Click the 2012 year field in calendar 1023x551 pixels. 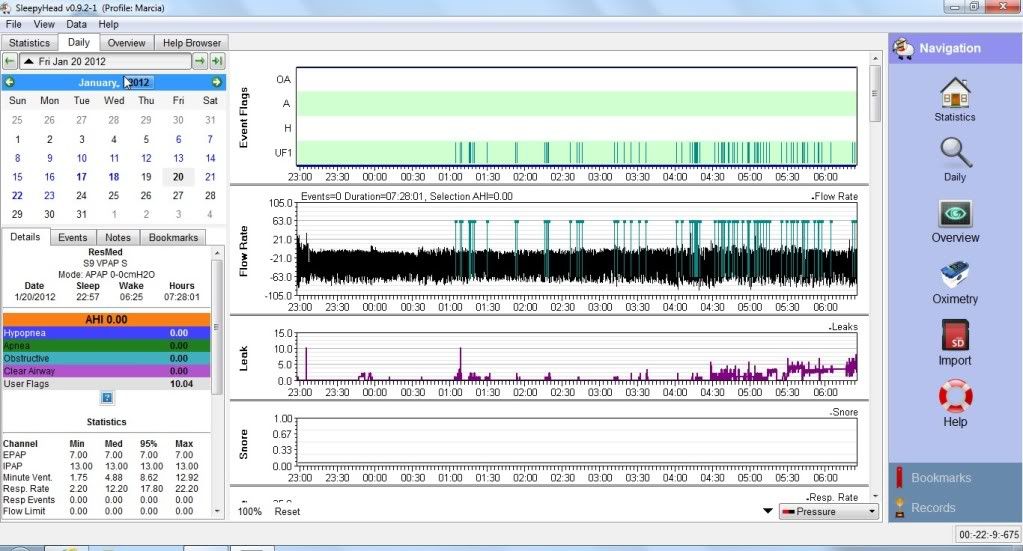139,82
